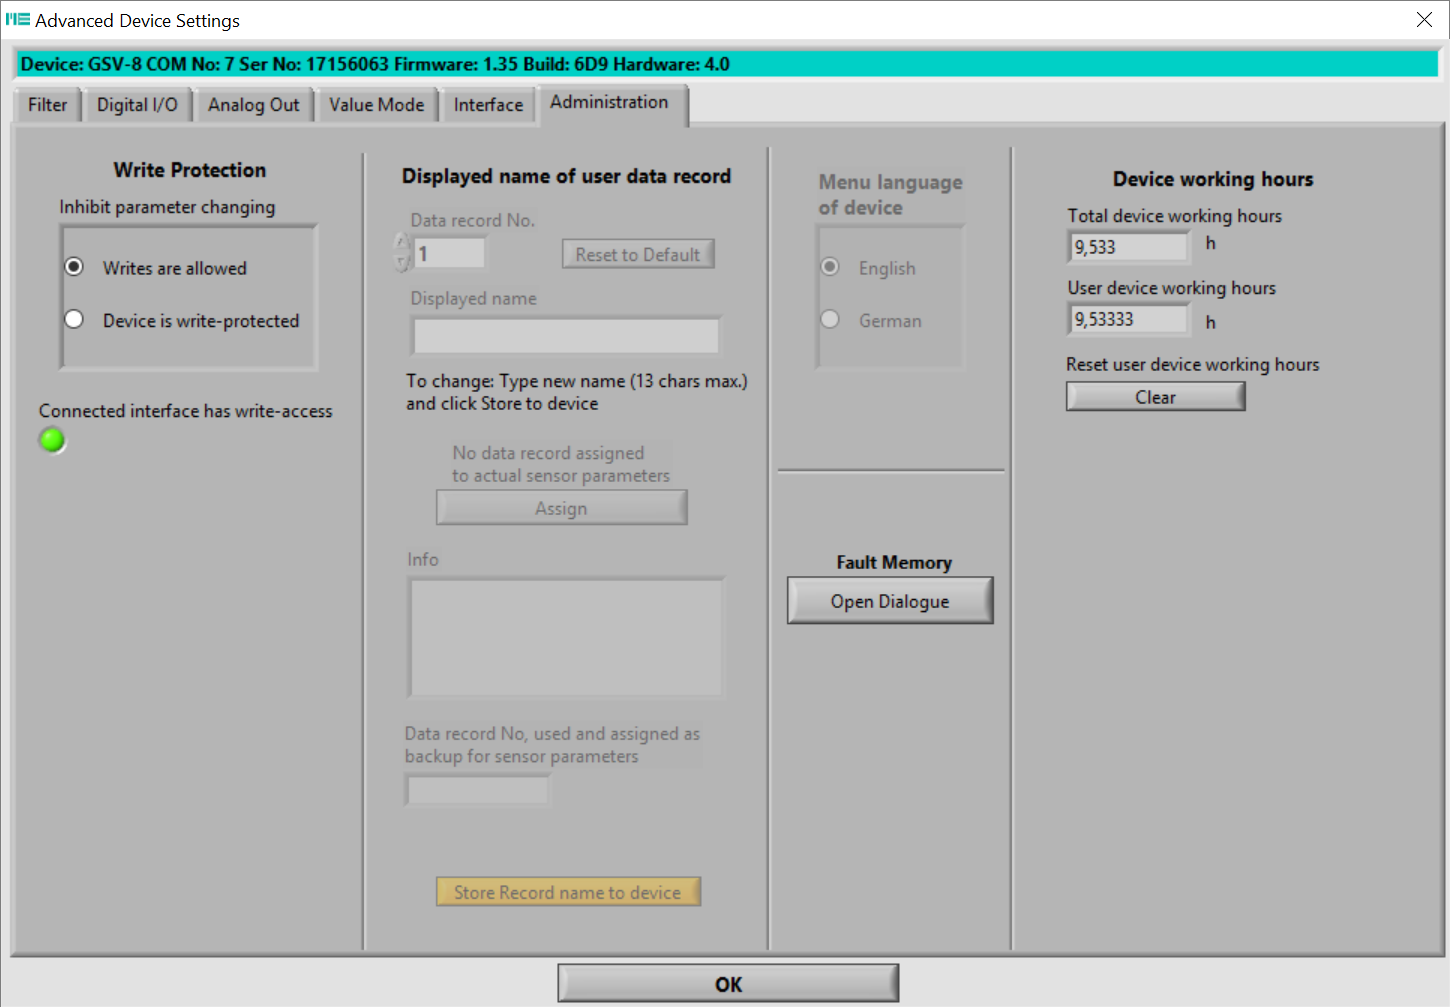Screen dimensions: 1450x1007
Task: Select Device is write-protected radio button
Action: coord(74,320)
